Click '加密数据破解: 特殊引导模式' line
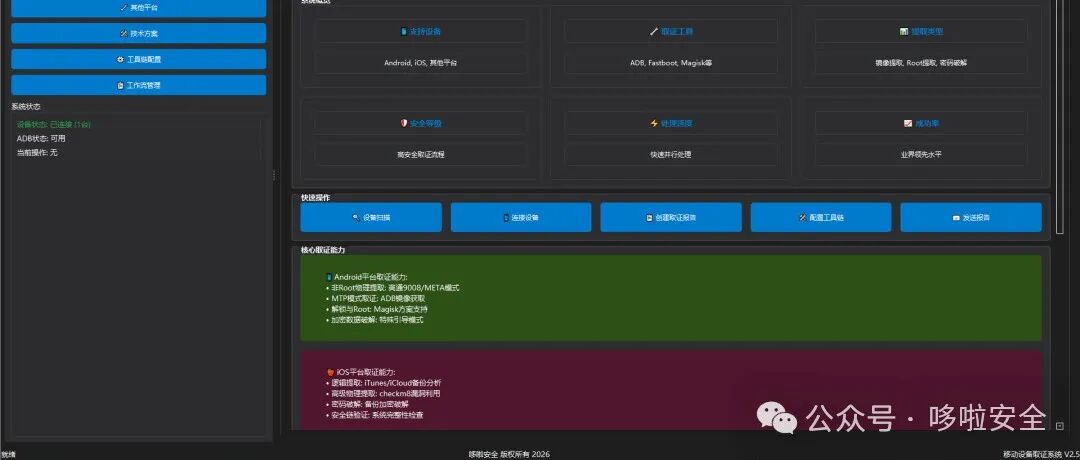 point(374,320)
